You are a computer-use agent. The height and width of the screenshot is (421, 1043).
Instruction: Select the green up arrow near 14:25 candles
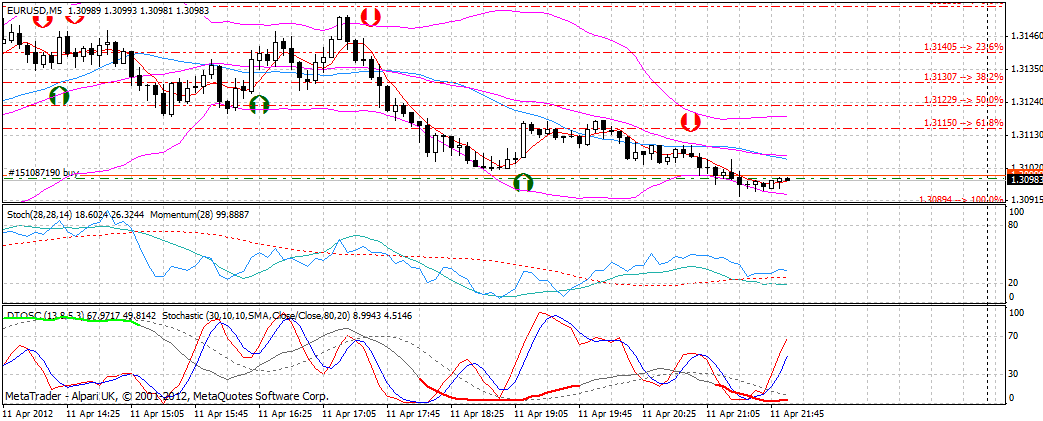coord(59,95)
